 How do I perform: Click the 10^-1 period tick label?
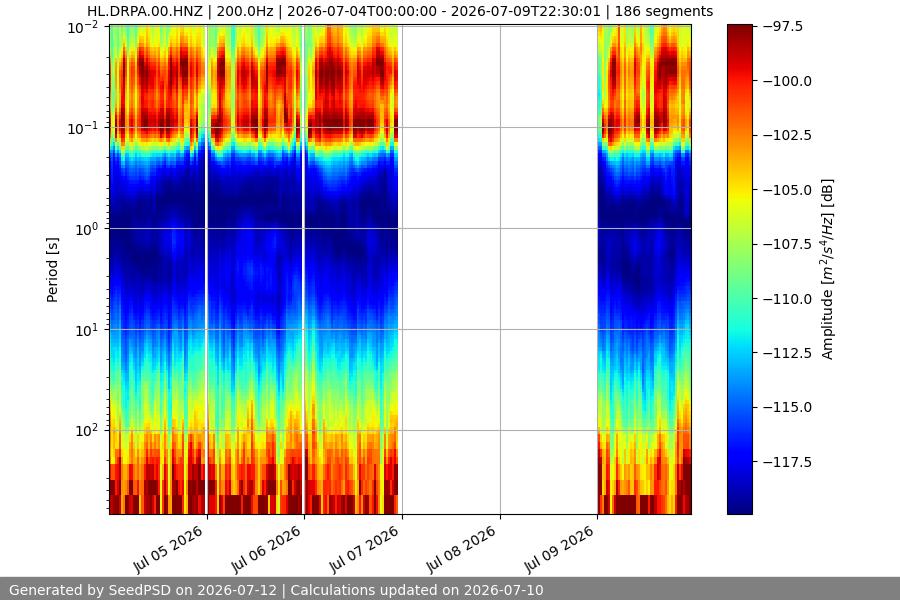click(83, 128)
